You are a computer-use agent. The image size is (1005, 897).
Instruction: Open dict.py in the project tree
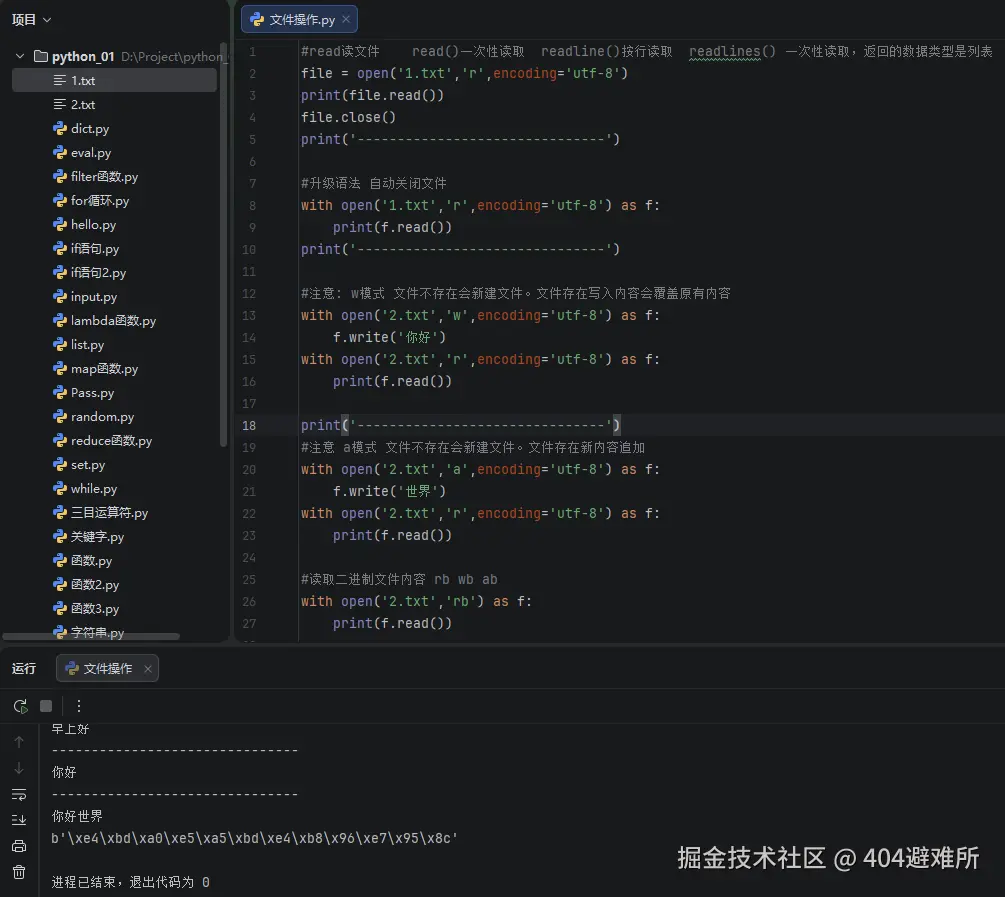pyautogui.click(x=90, y=128)
